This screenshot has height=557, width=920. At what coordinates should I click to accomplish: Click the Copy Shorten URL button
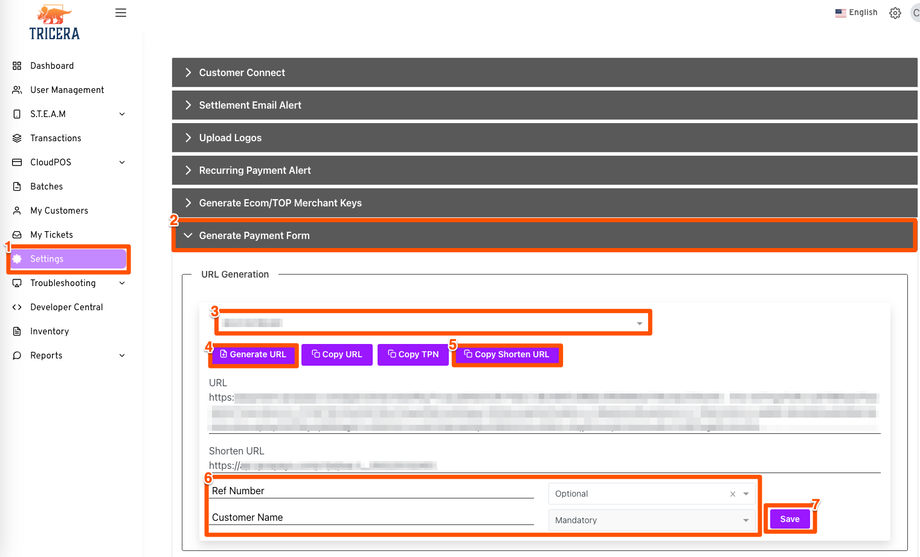pos(507,355)
